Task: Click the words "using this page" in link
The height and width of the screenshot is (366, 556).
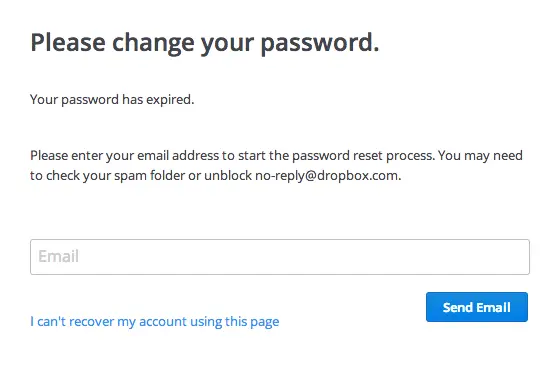Action: pos(234,322)
